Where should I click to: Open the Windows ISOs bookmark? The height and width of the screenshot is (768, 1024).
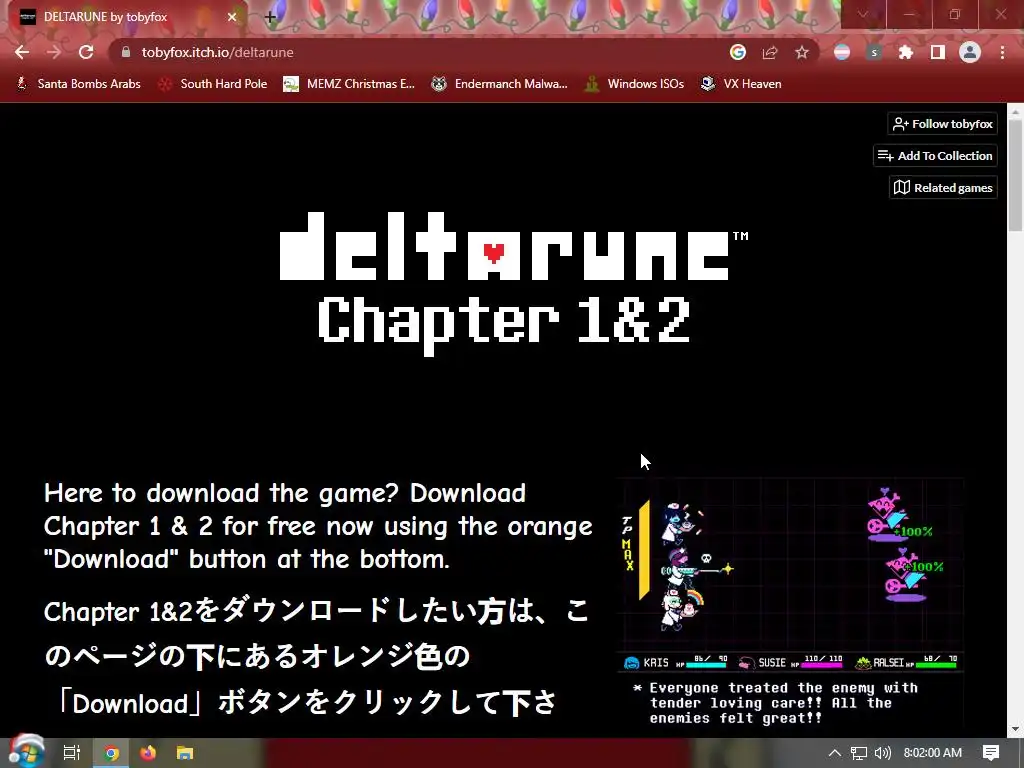(634, 84)
